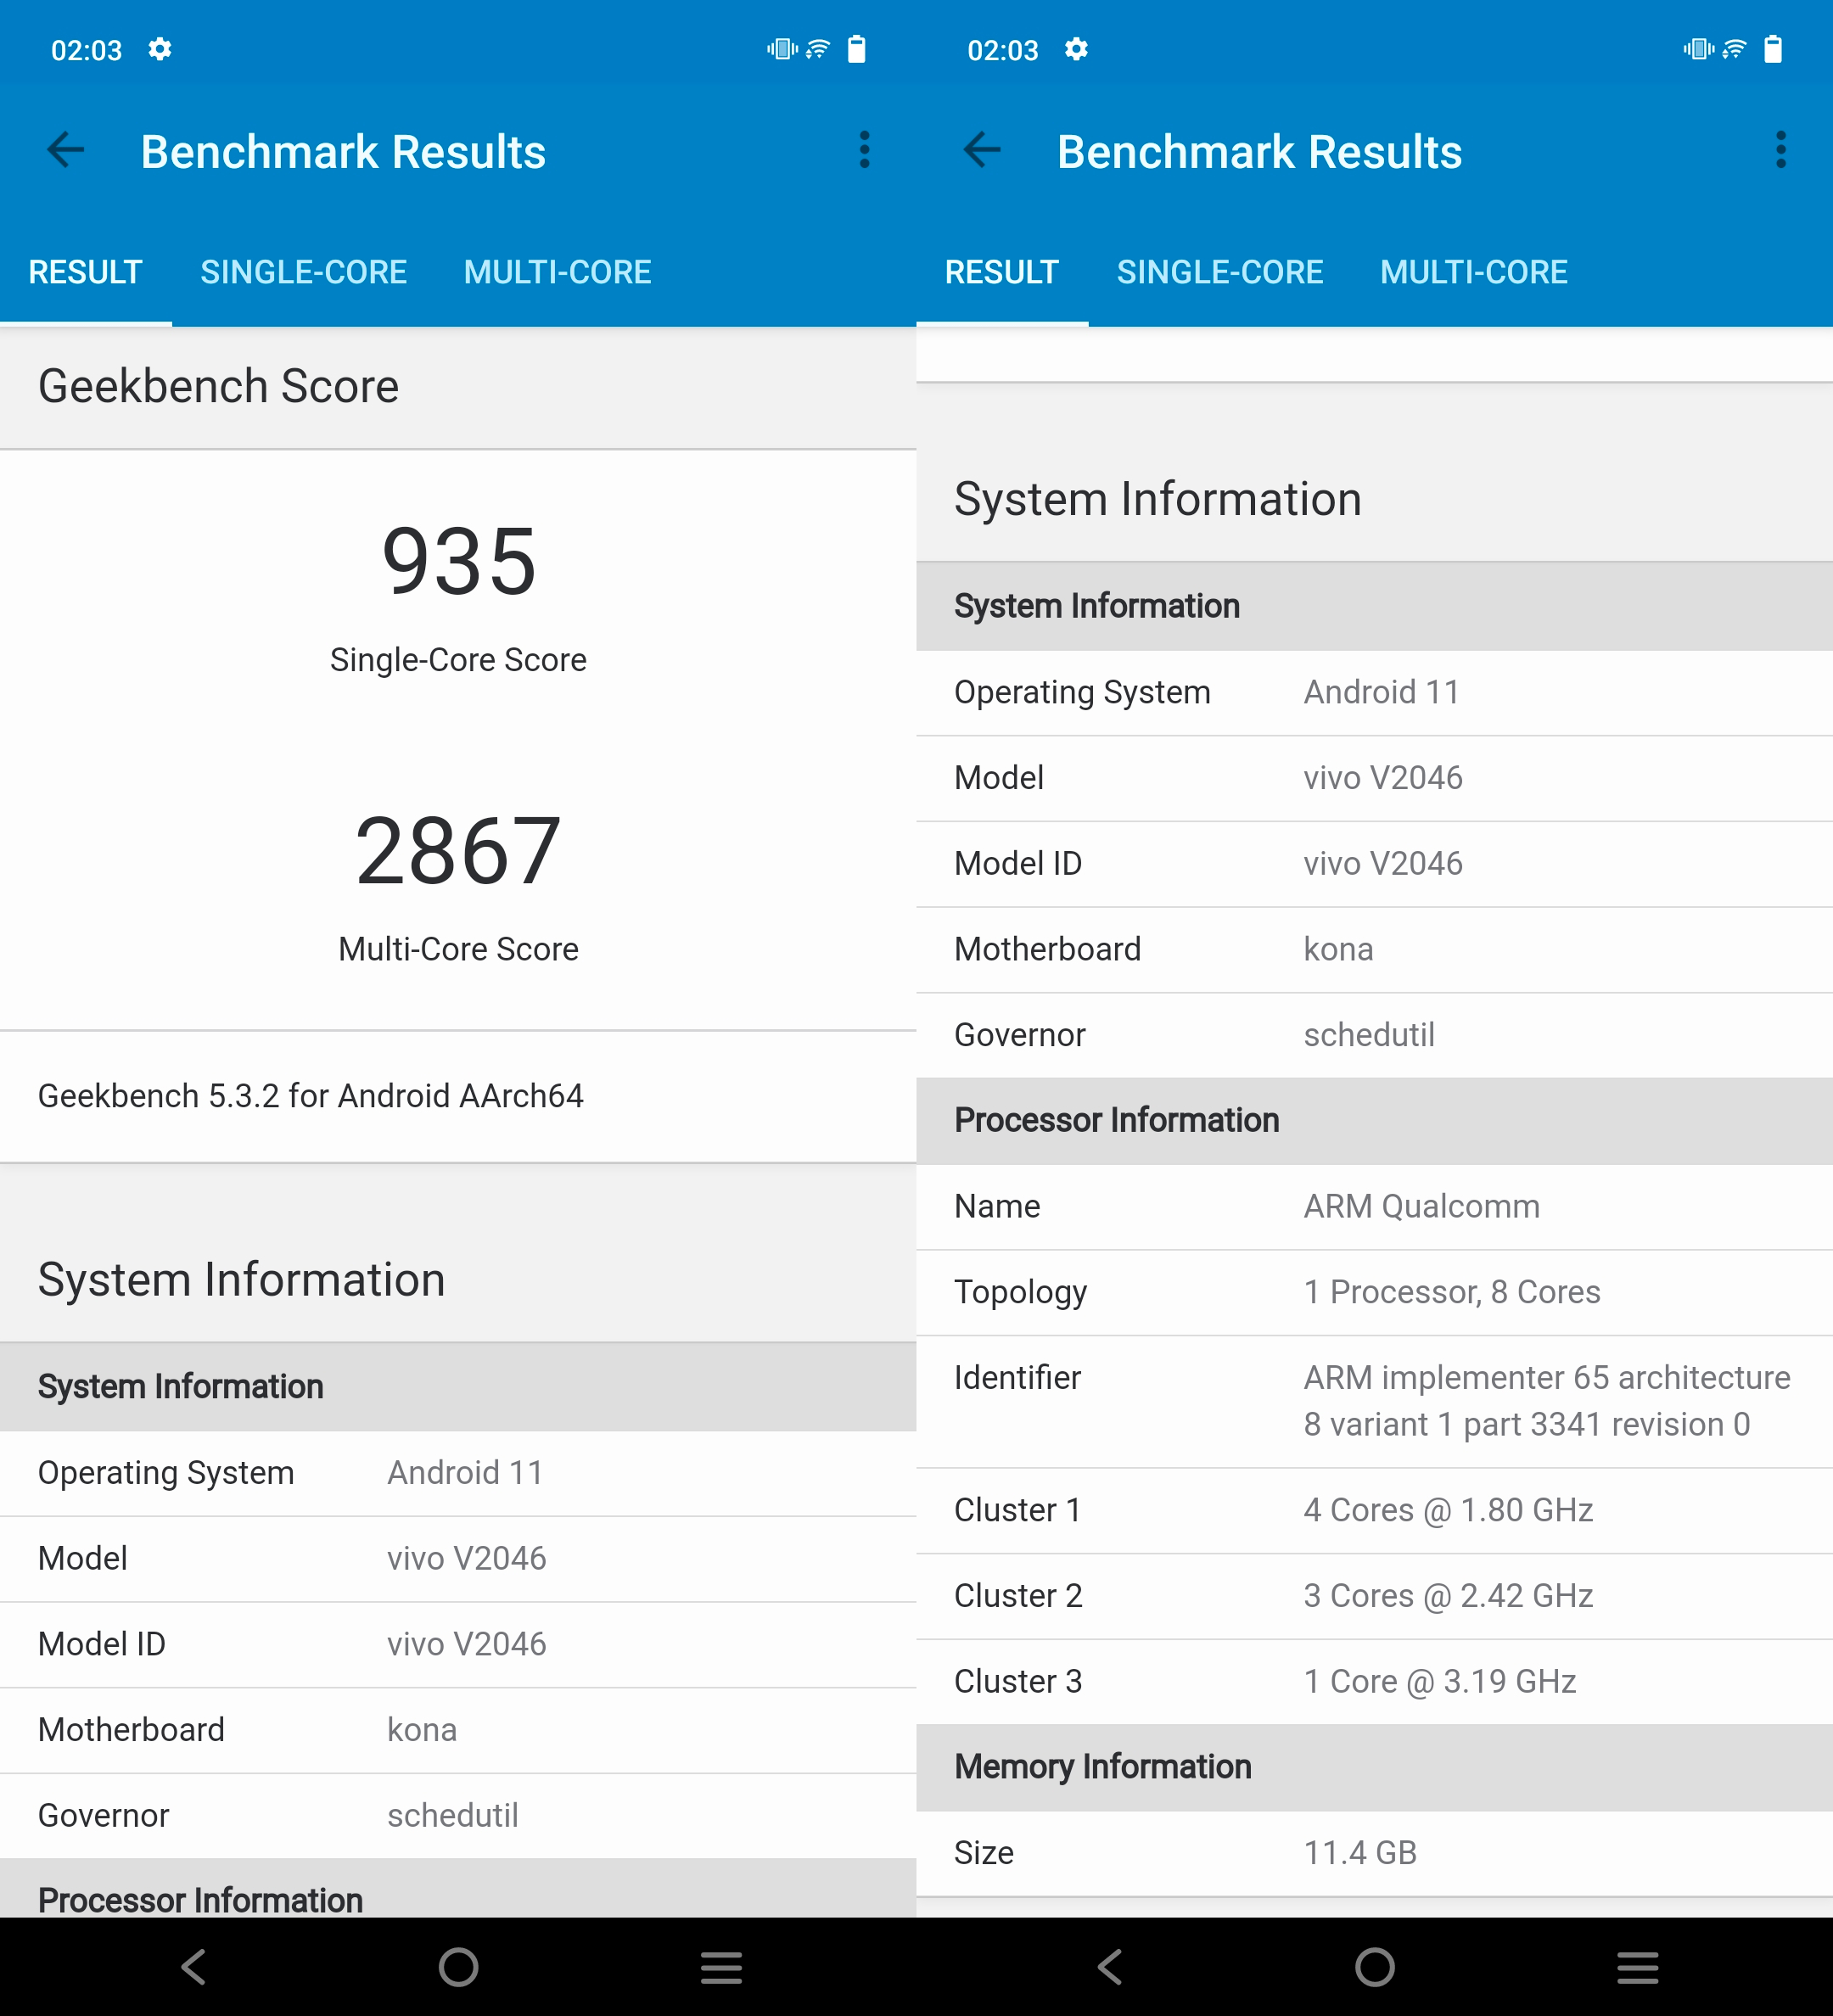
Task: Tap Model ID row on left screen
Action: coord(458,1644)
